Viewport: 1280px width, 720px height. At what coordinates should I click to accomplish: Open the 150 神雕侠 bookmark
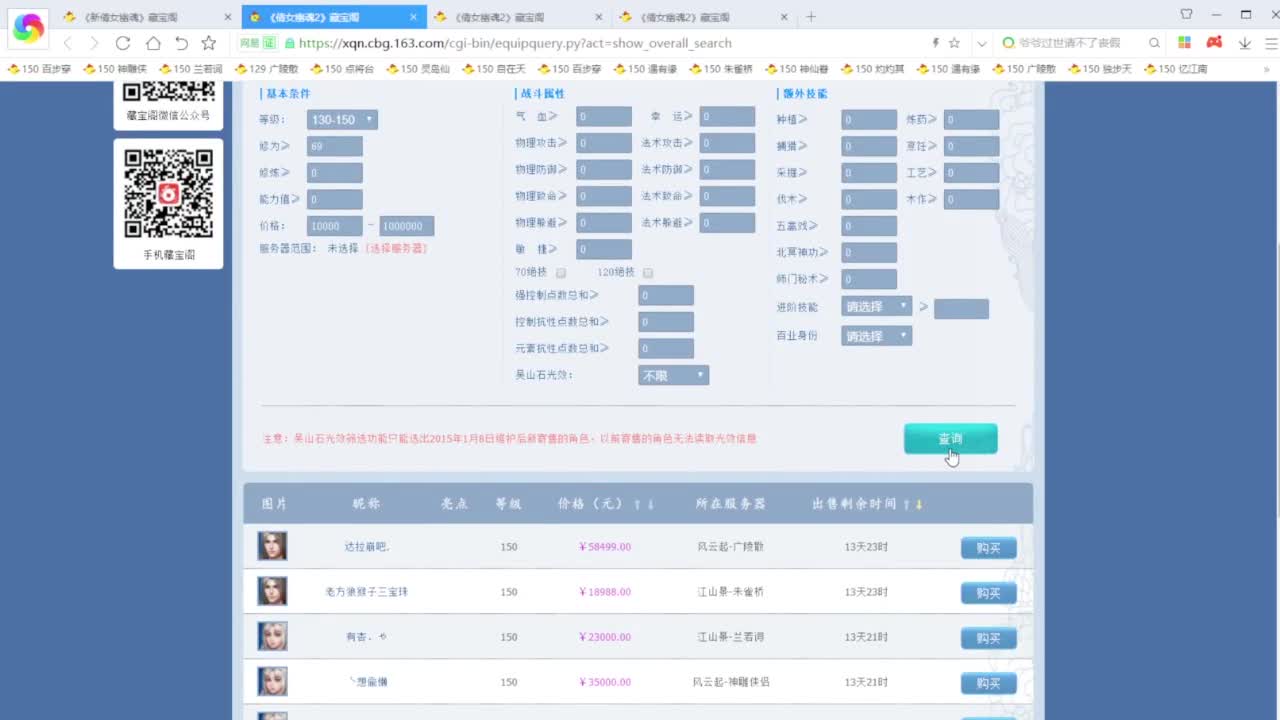click(114, 69)
